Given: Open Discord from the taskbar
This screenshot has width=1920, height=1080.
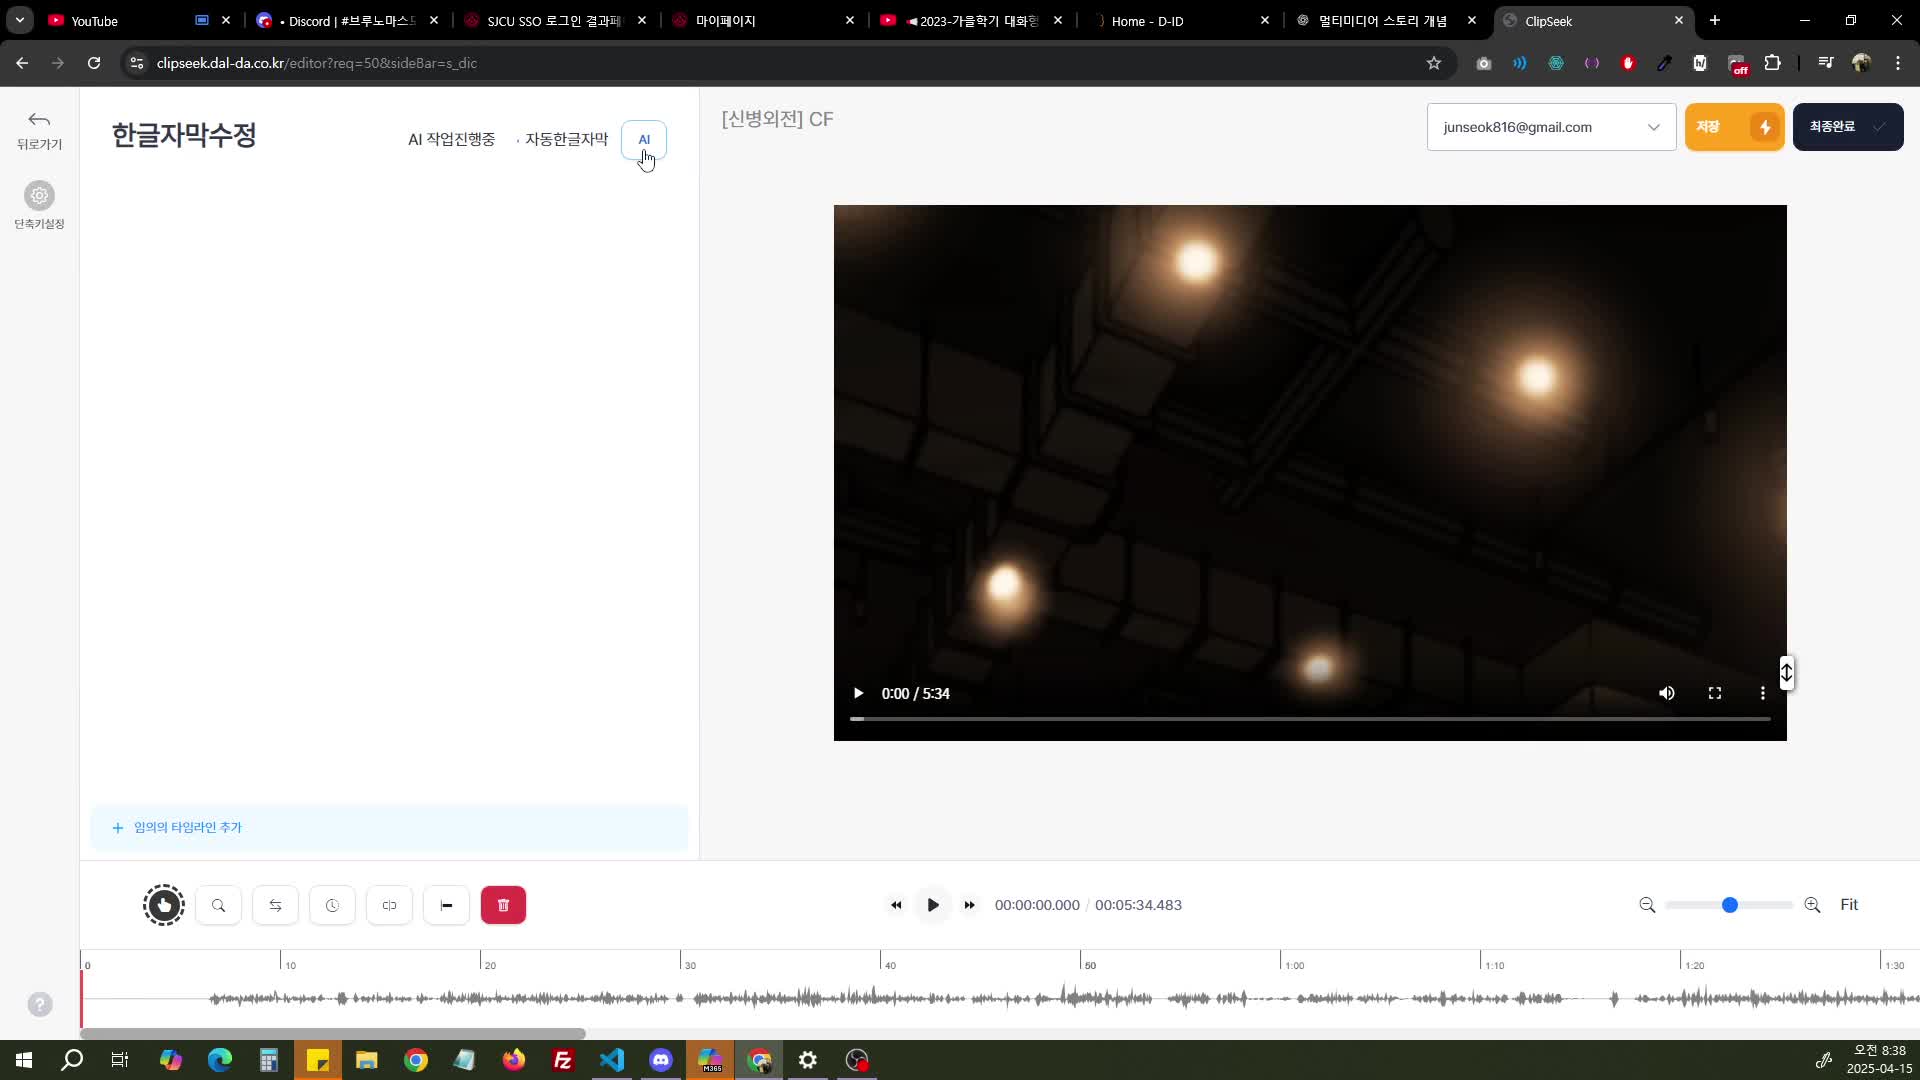Looking at the screenshot, I should pos(661,1061).
